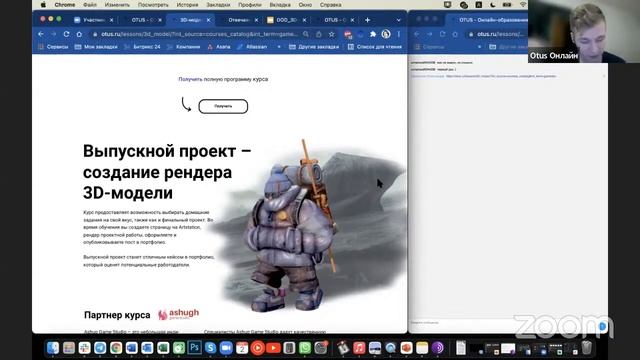Switch to the Участник tab
The width and height of the screenshot is (640, 360).
(93, 20)
